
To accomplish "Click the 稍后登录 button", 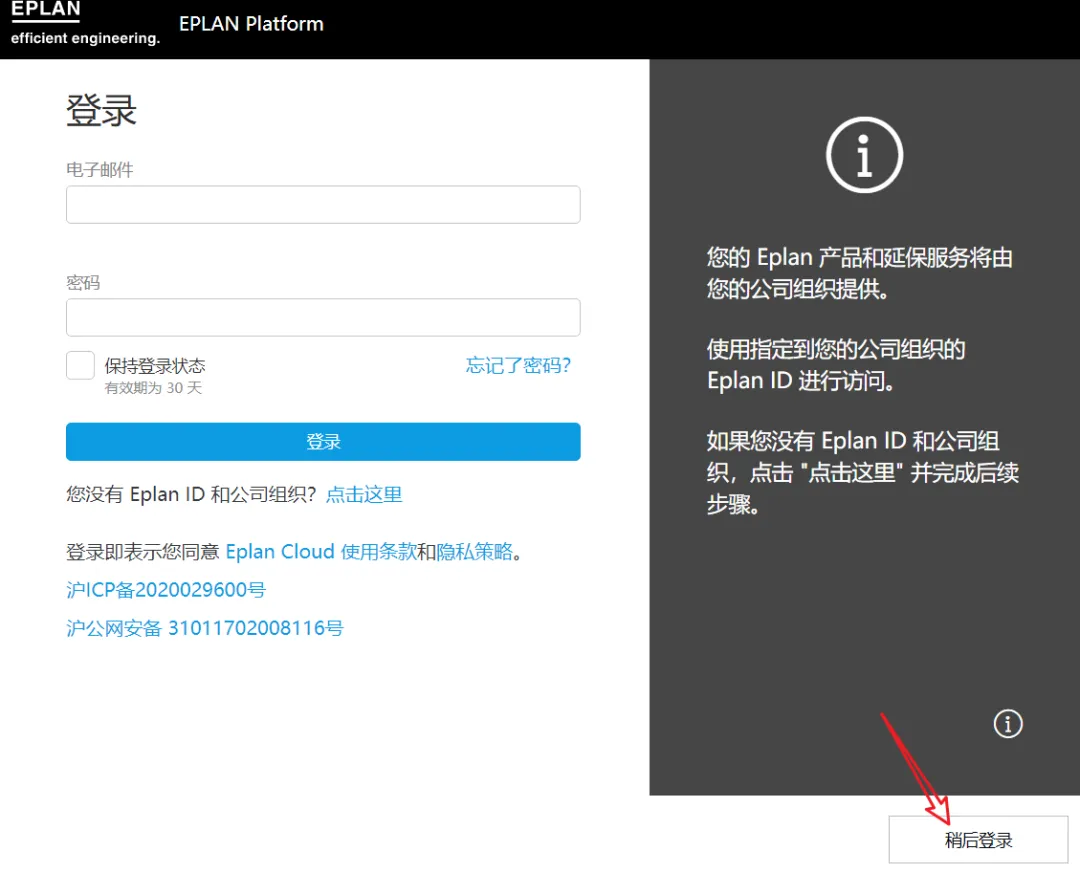I will [978, 840].
